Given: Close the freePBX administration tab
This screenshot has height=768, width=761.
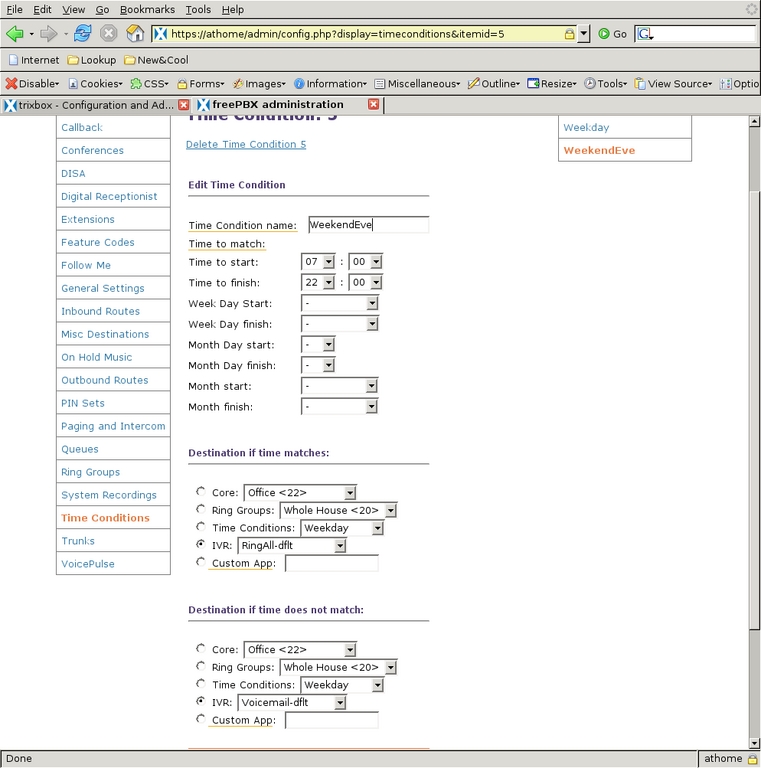Looking at the screenshot, I should pos(373,104).
